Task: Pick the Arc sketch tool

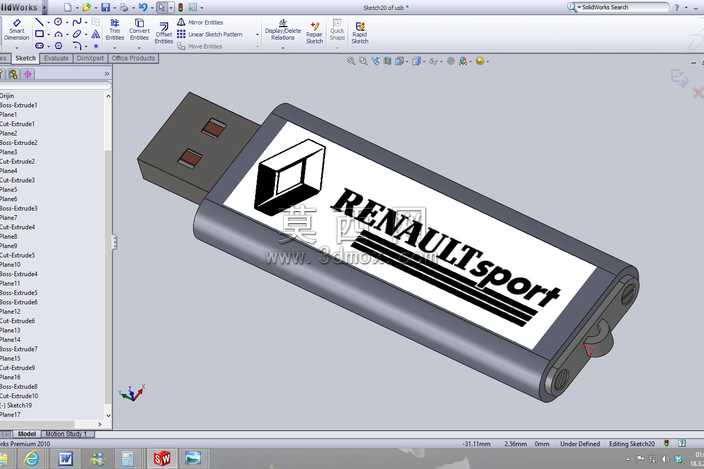Action: [x=58, y=34]
